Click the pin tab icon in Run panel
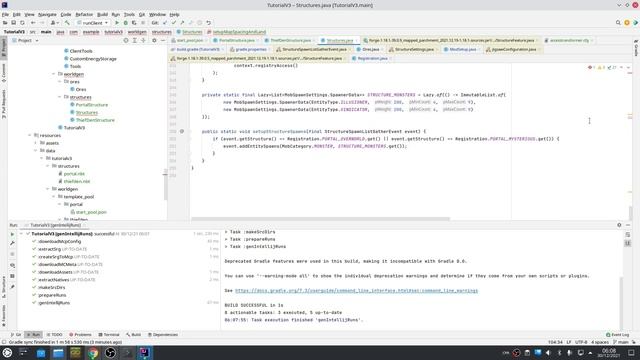Viewport: 640px width, 360px height. (12, 287)
